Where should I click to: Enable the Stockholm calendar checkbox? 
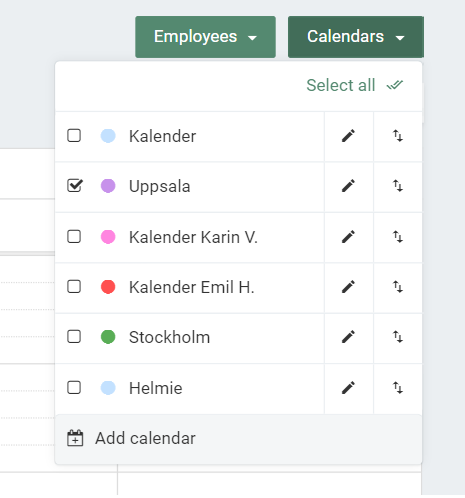point(74,337)
